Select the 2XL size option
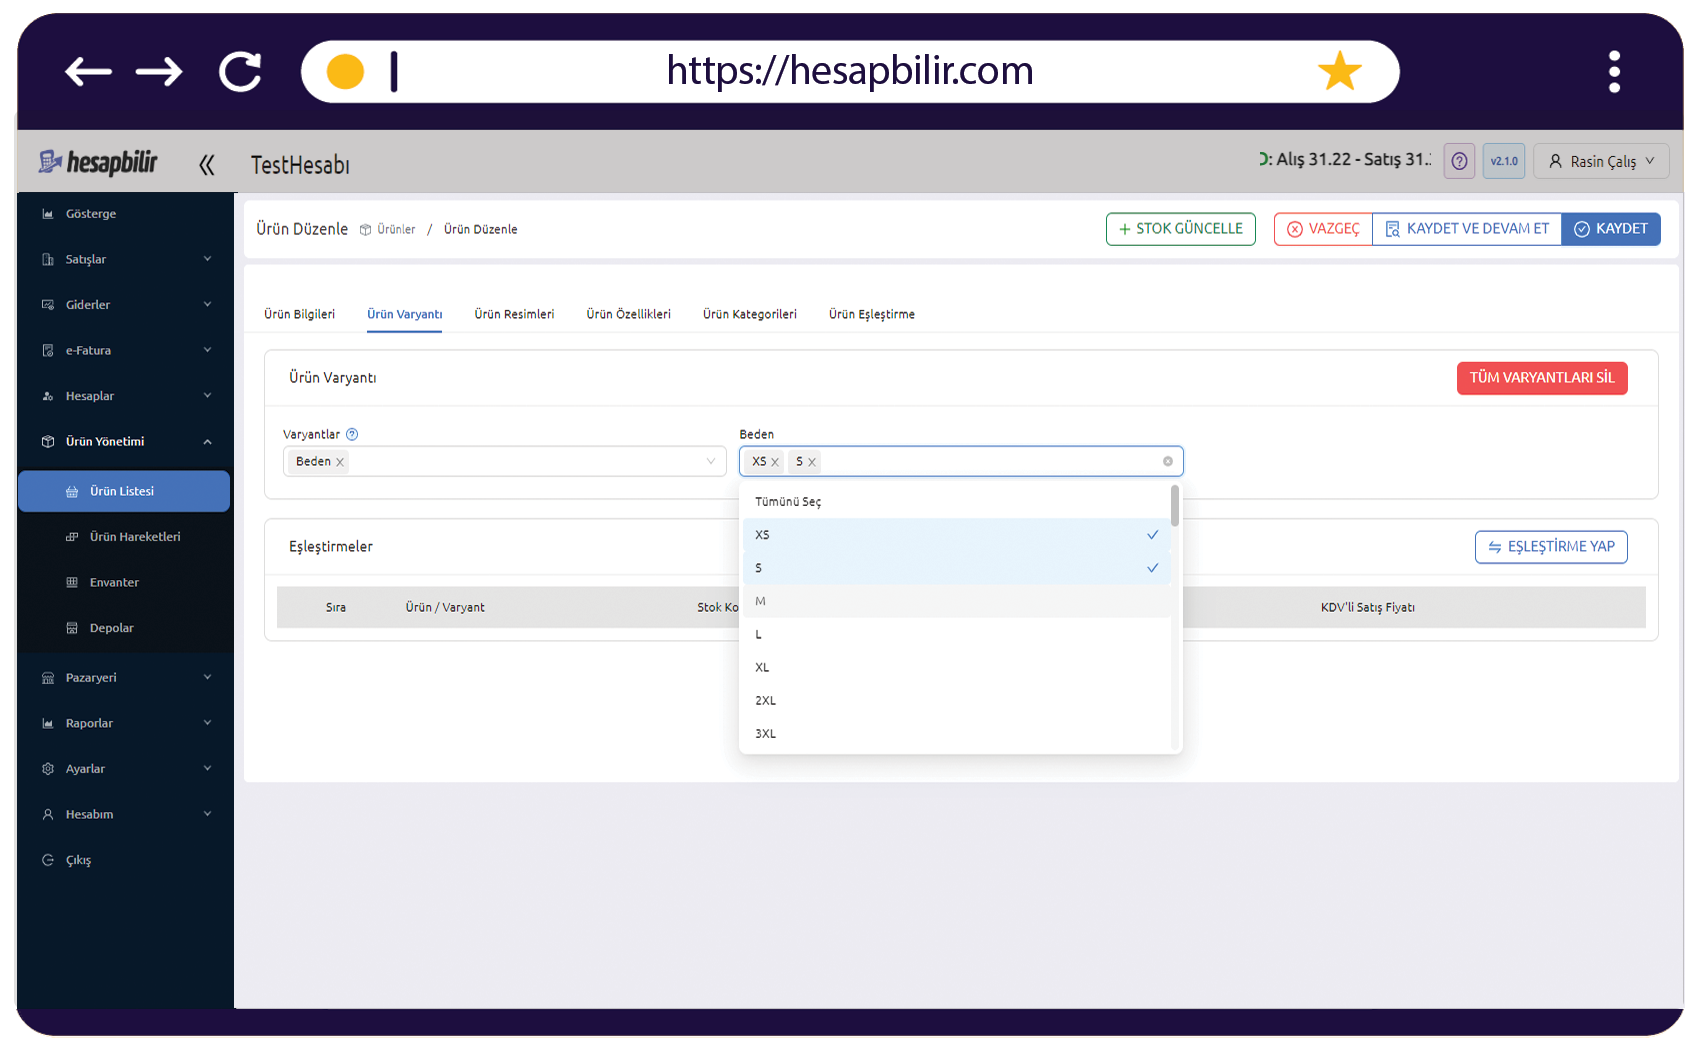The width and height of the screenshot is (1700, 1050). [x=956, y=700]
